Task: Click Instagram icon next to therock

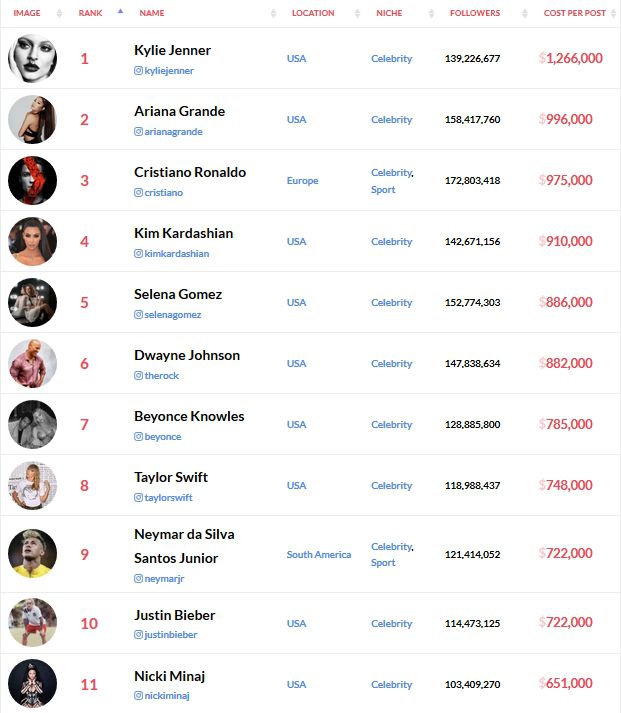Action: (x=138, y=376)
